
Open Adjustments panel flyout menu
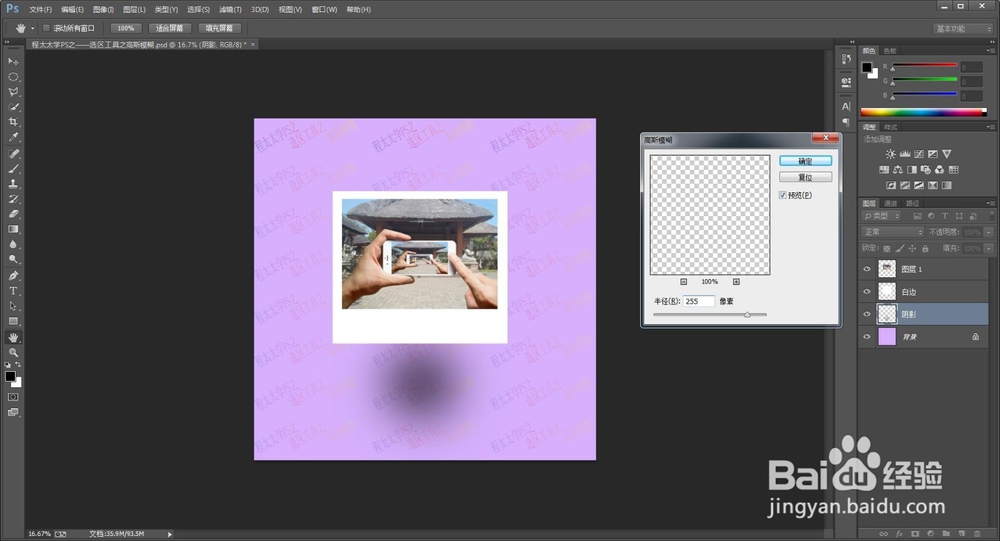[x=990, y=127]
